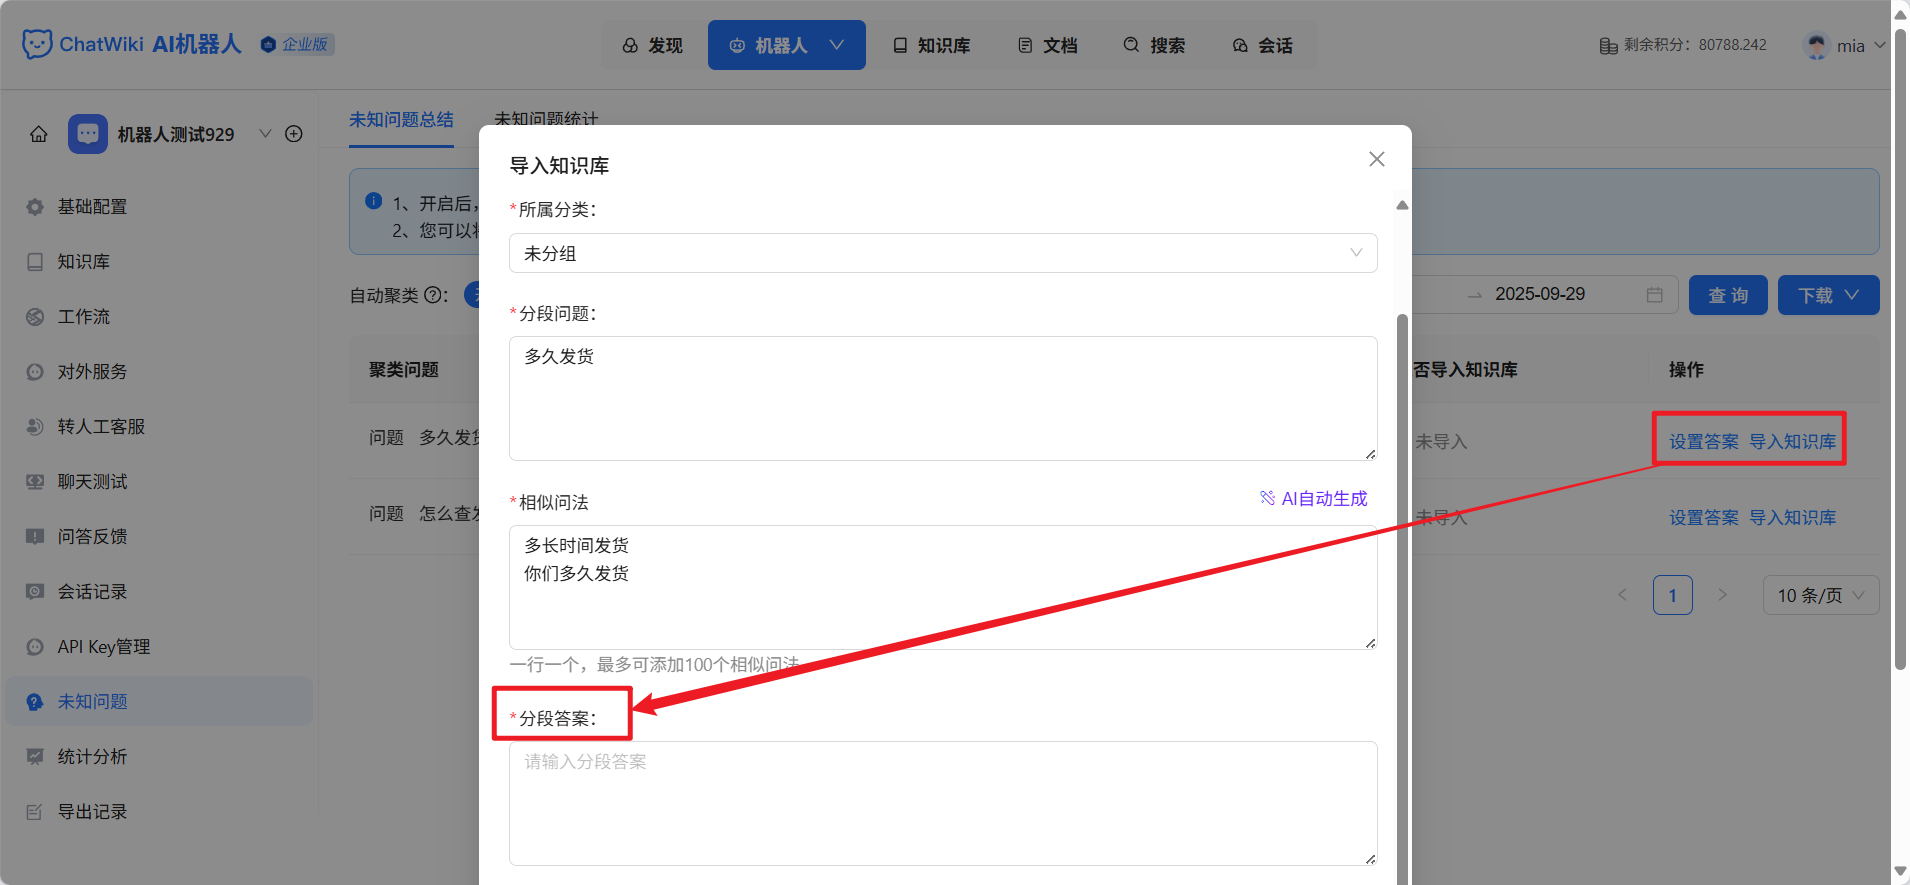Click the 查询 button
Viewport: 1910px width, 885px height.
pyautogui.click(x=1728, y=295)
